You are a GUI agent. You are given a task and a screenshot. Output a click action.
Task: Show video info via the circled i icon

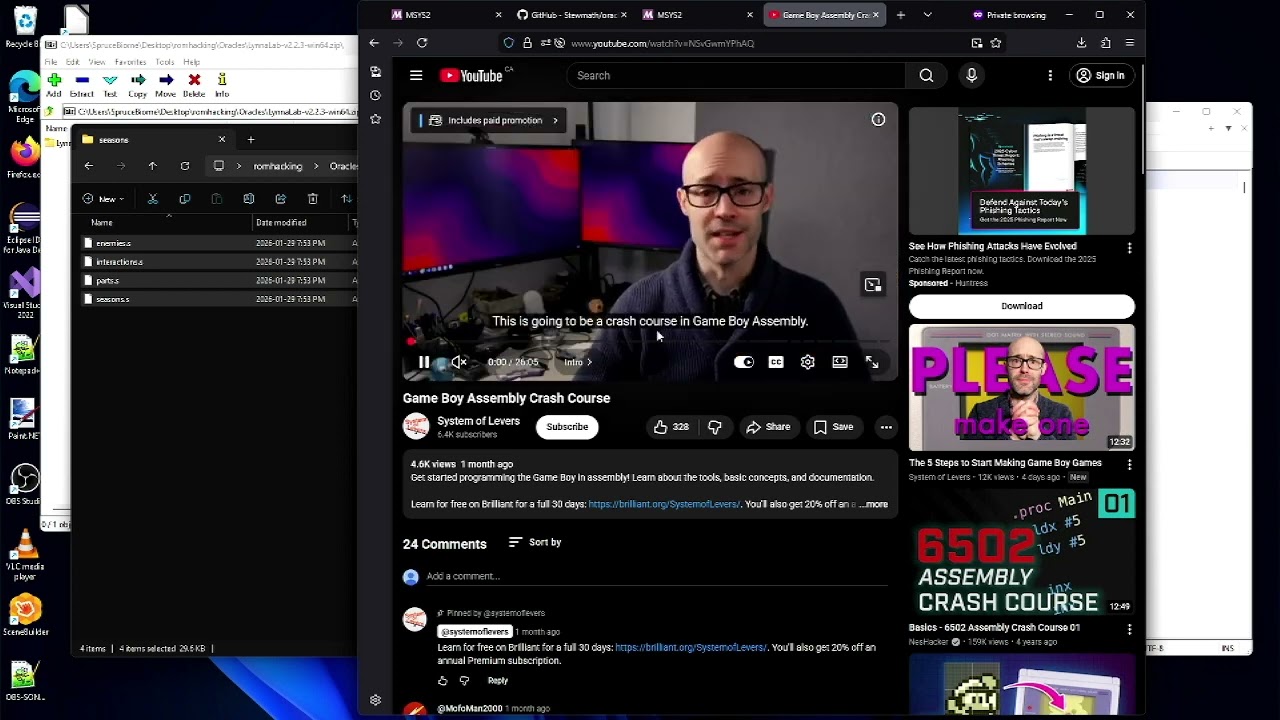coord(878,120)
